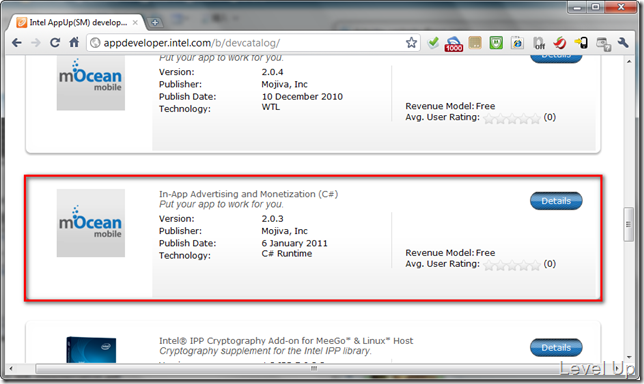The image size is (644, 384).
Task: Close the Intel AppUp developer tab
Action: tap(135, 23)
